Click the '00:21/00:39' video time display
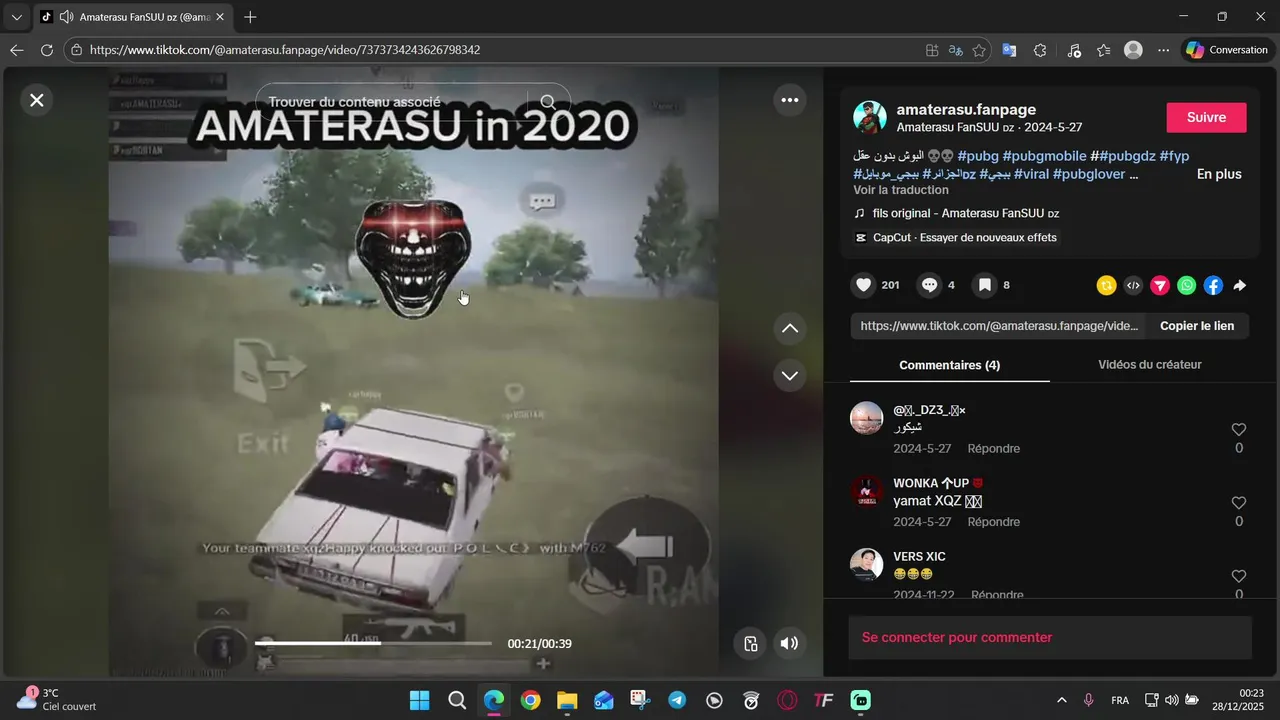 (539, 644)
